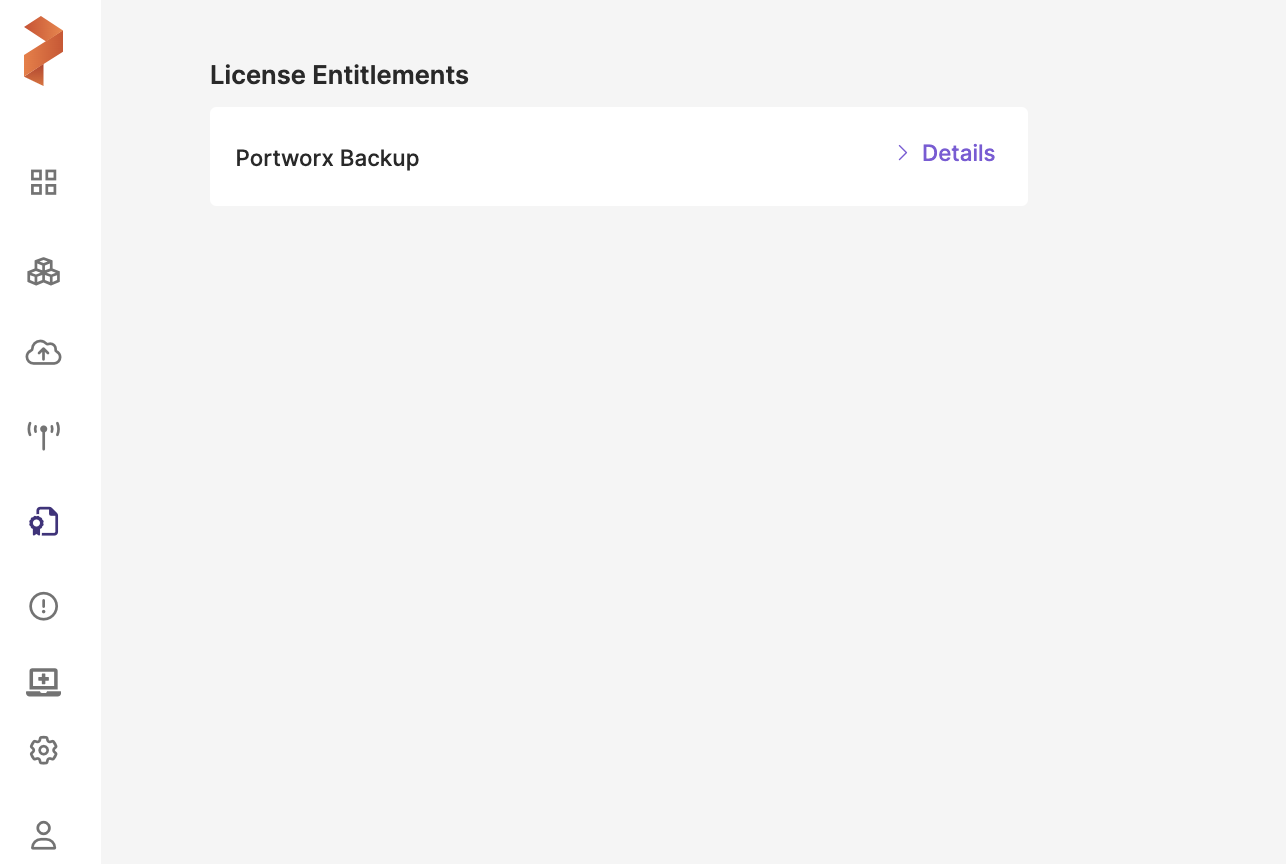This screenshot has height=864, width=1286.
Task: View alerts via exclamation circle icon
Action: [x=44, y=606]
